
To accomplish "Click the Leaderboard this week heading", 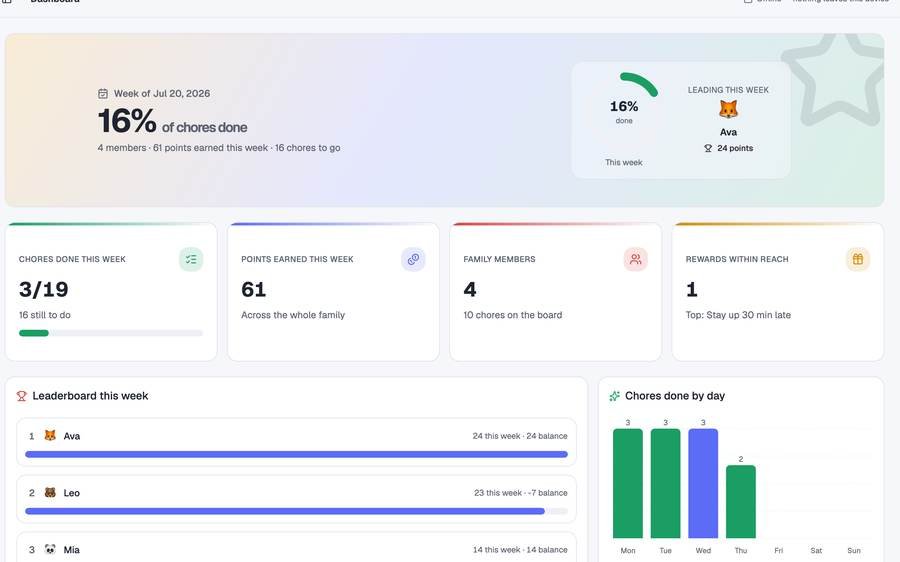I will coord(90,396).
